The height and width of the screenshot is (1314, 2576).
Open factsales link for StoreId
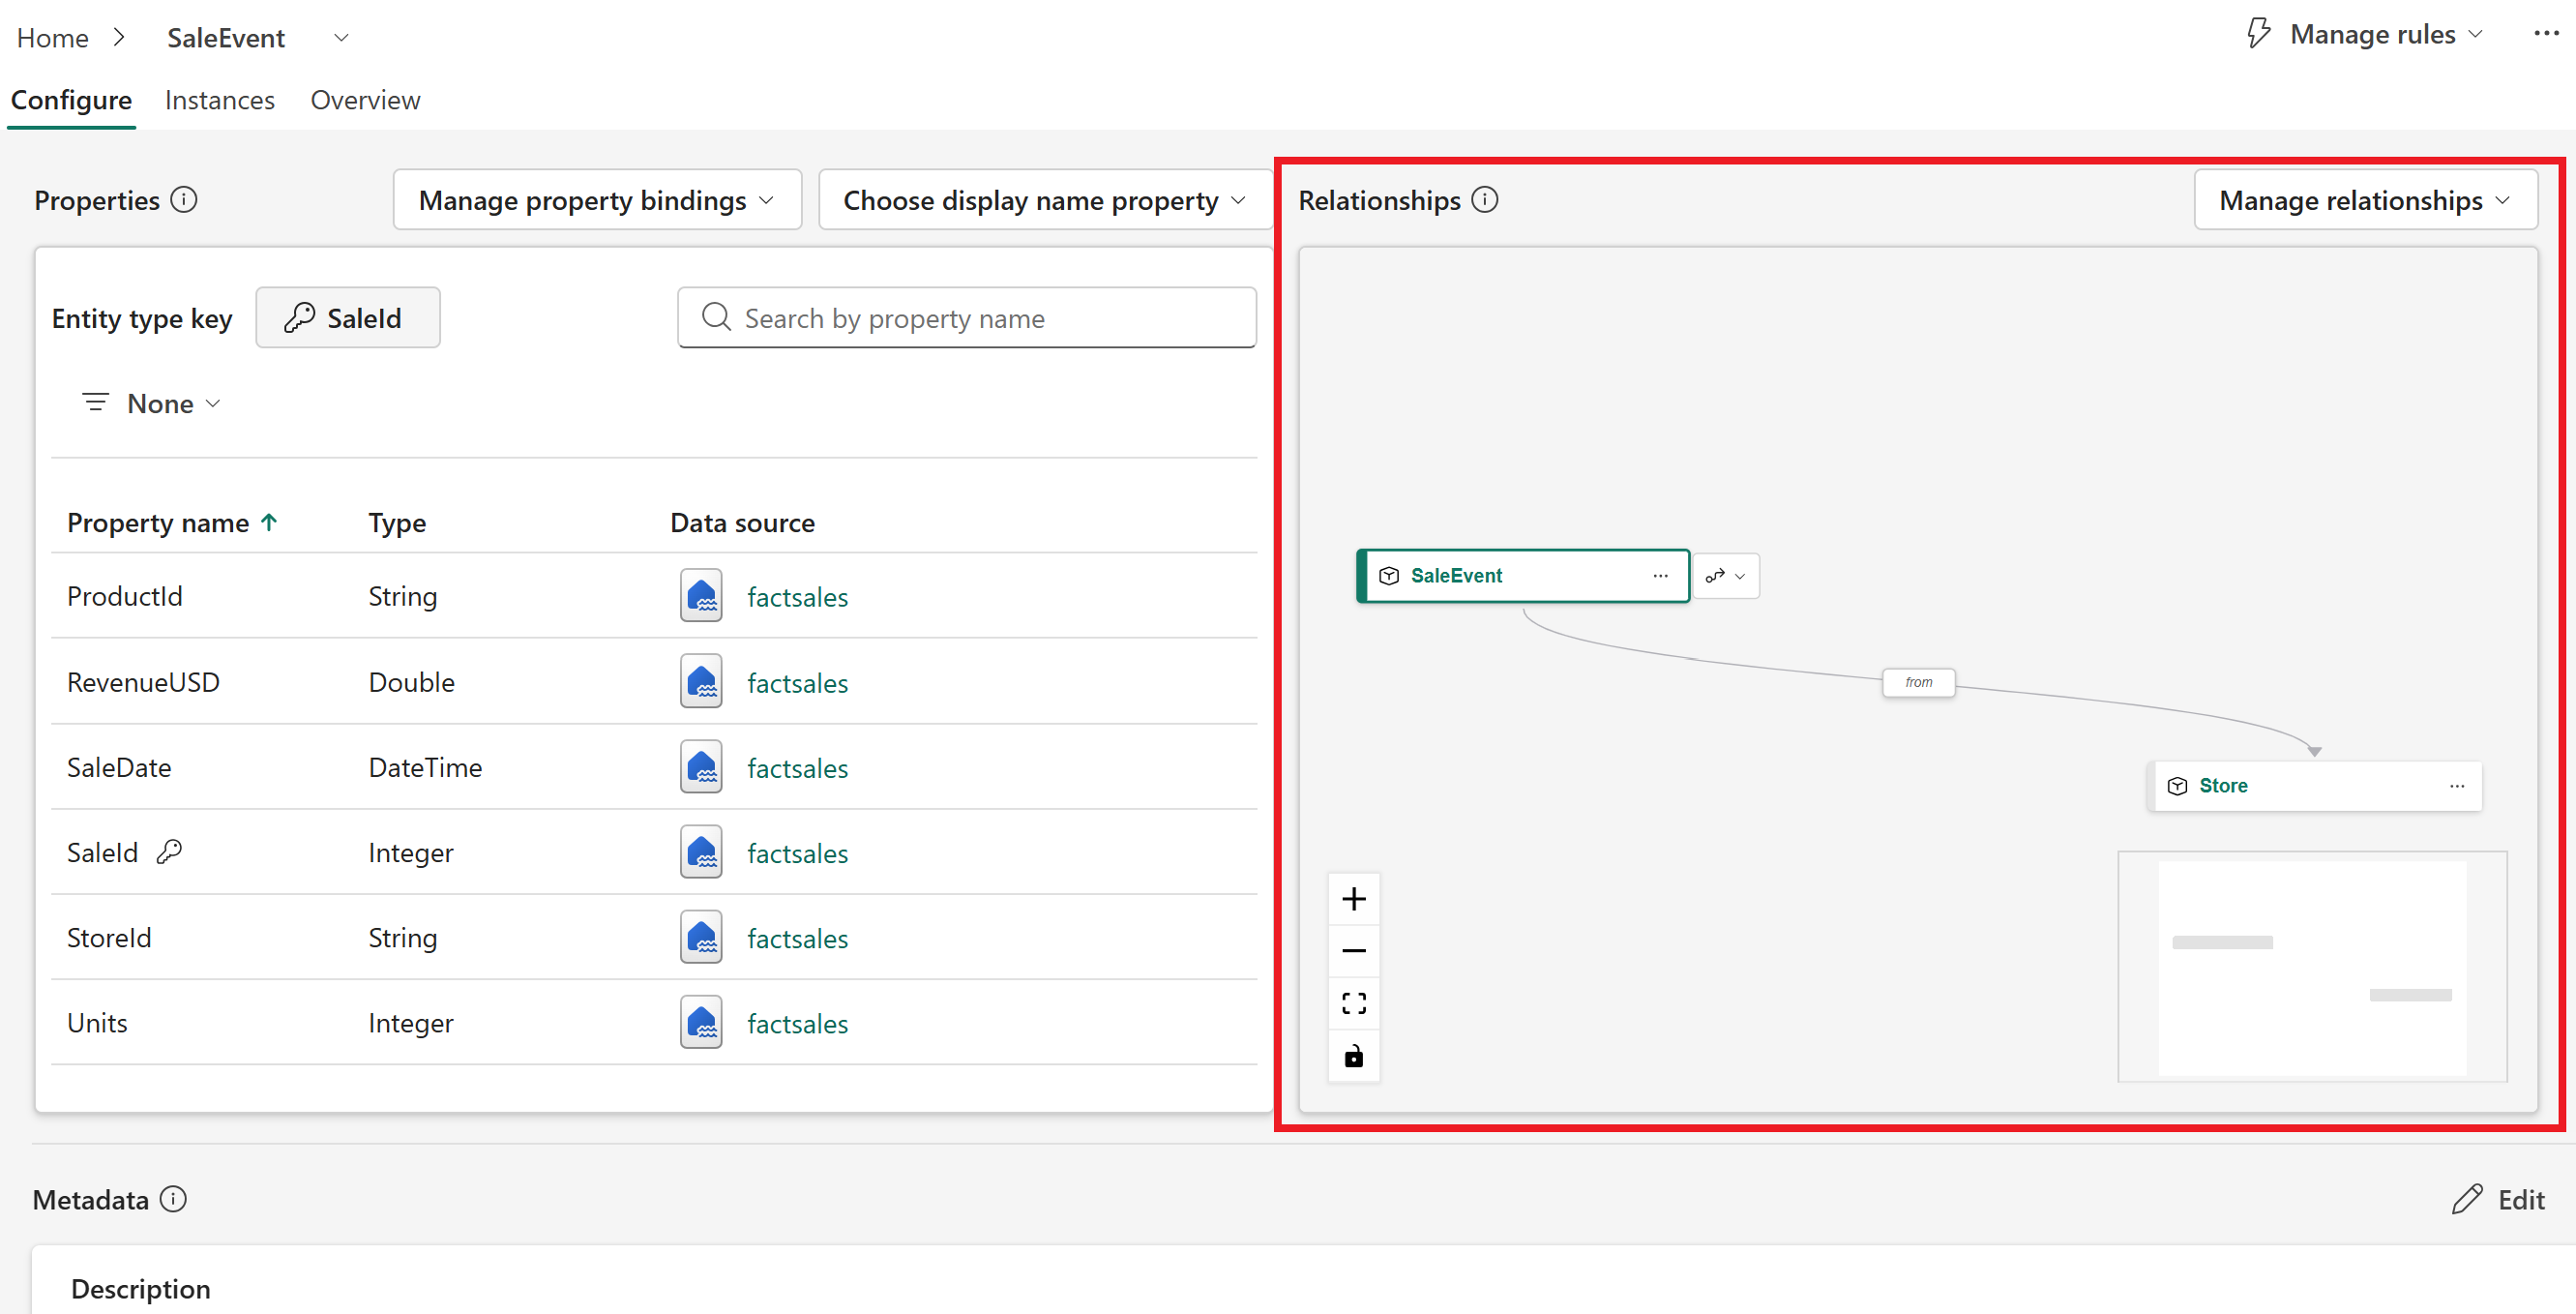(x=797, y=938)
